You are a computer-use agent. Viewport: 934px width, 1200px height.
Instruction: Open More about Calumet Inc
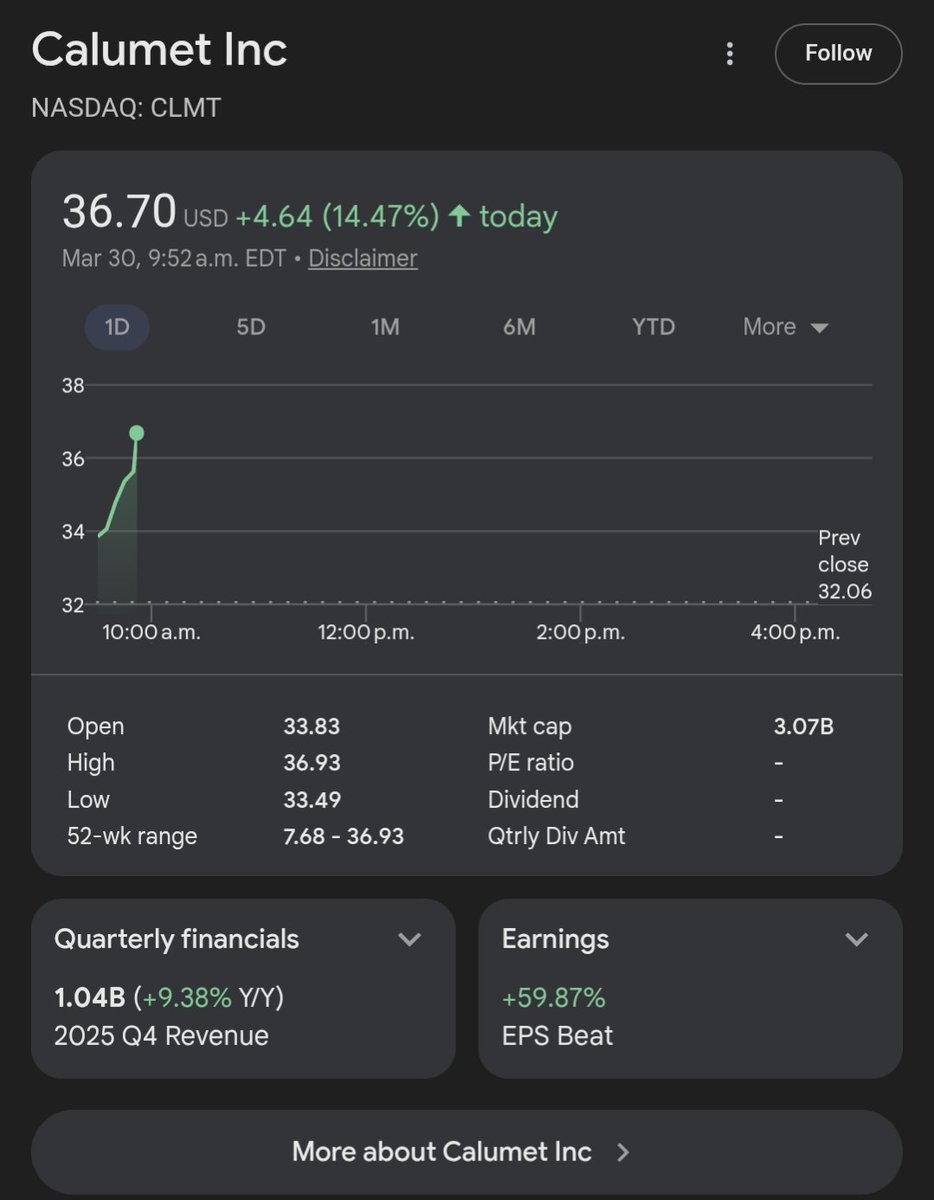[466, 1152]
